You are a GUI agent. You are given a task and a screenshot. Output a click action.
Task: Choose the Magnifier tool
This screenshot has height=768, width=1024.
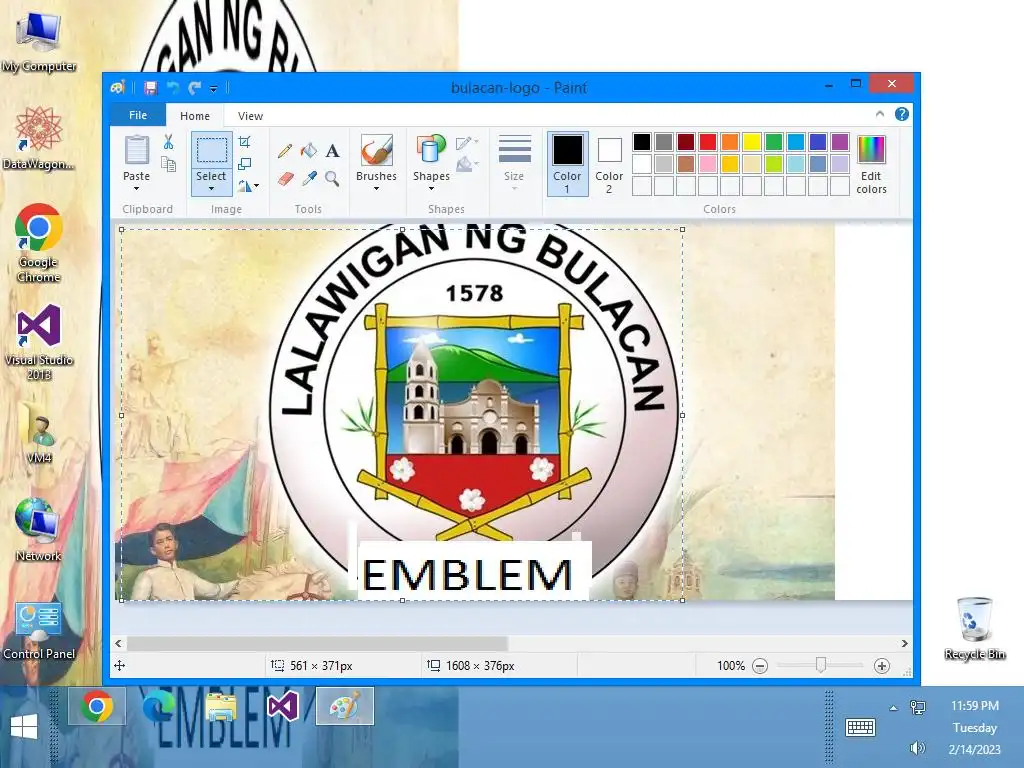pos(332,178)
